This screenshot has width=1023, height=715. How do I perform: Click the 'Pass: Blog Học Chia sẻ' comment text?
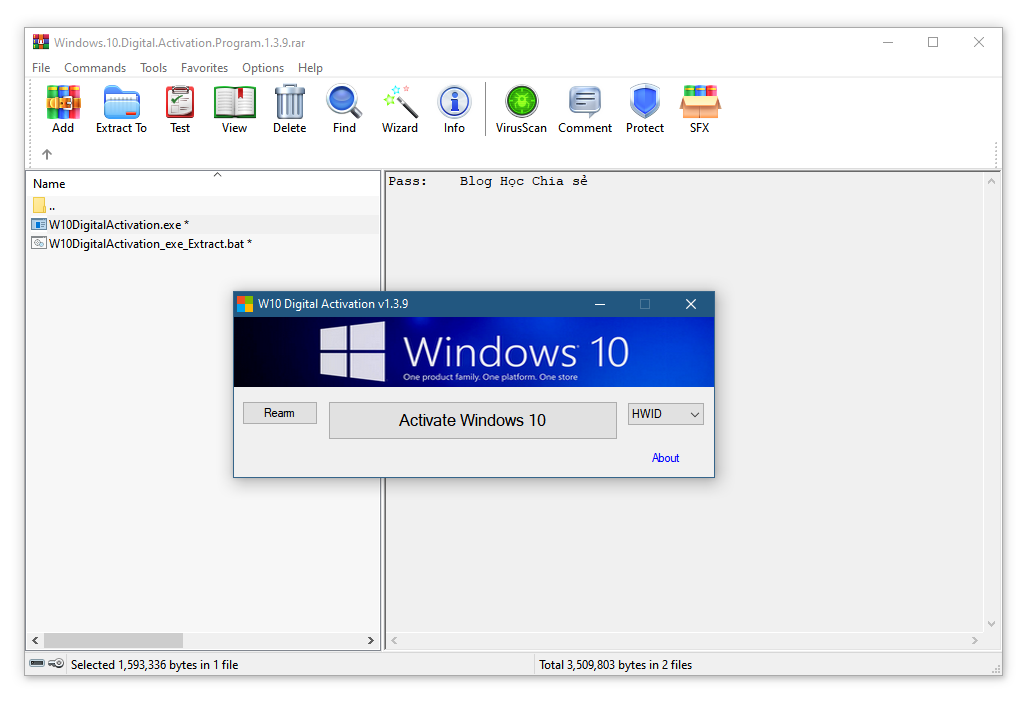tap(488, 181)
